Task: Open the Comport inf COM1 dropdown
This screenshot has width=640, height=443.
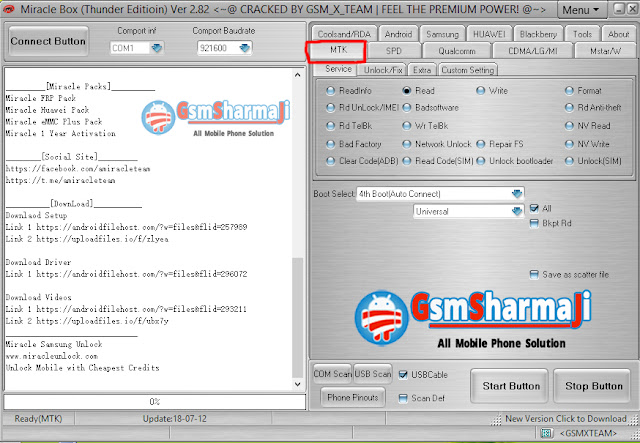Action: [157, 48]
